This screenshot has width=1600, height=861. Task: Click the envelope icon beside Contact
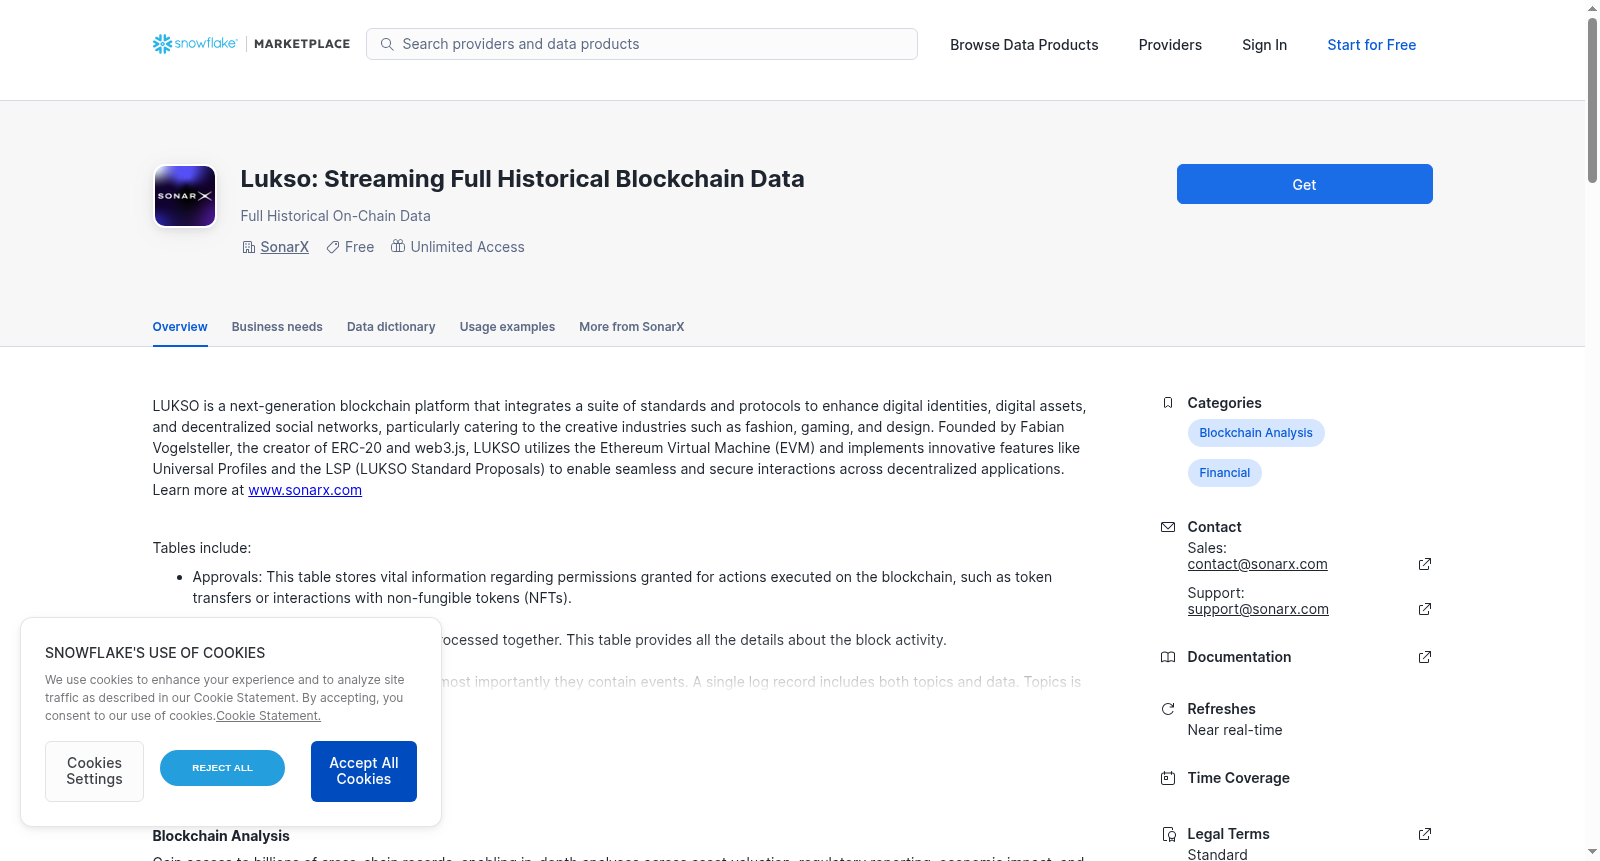(x=1168, y=527)
